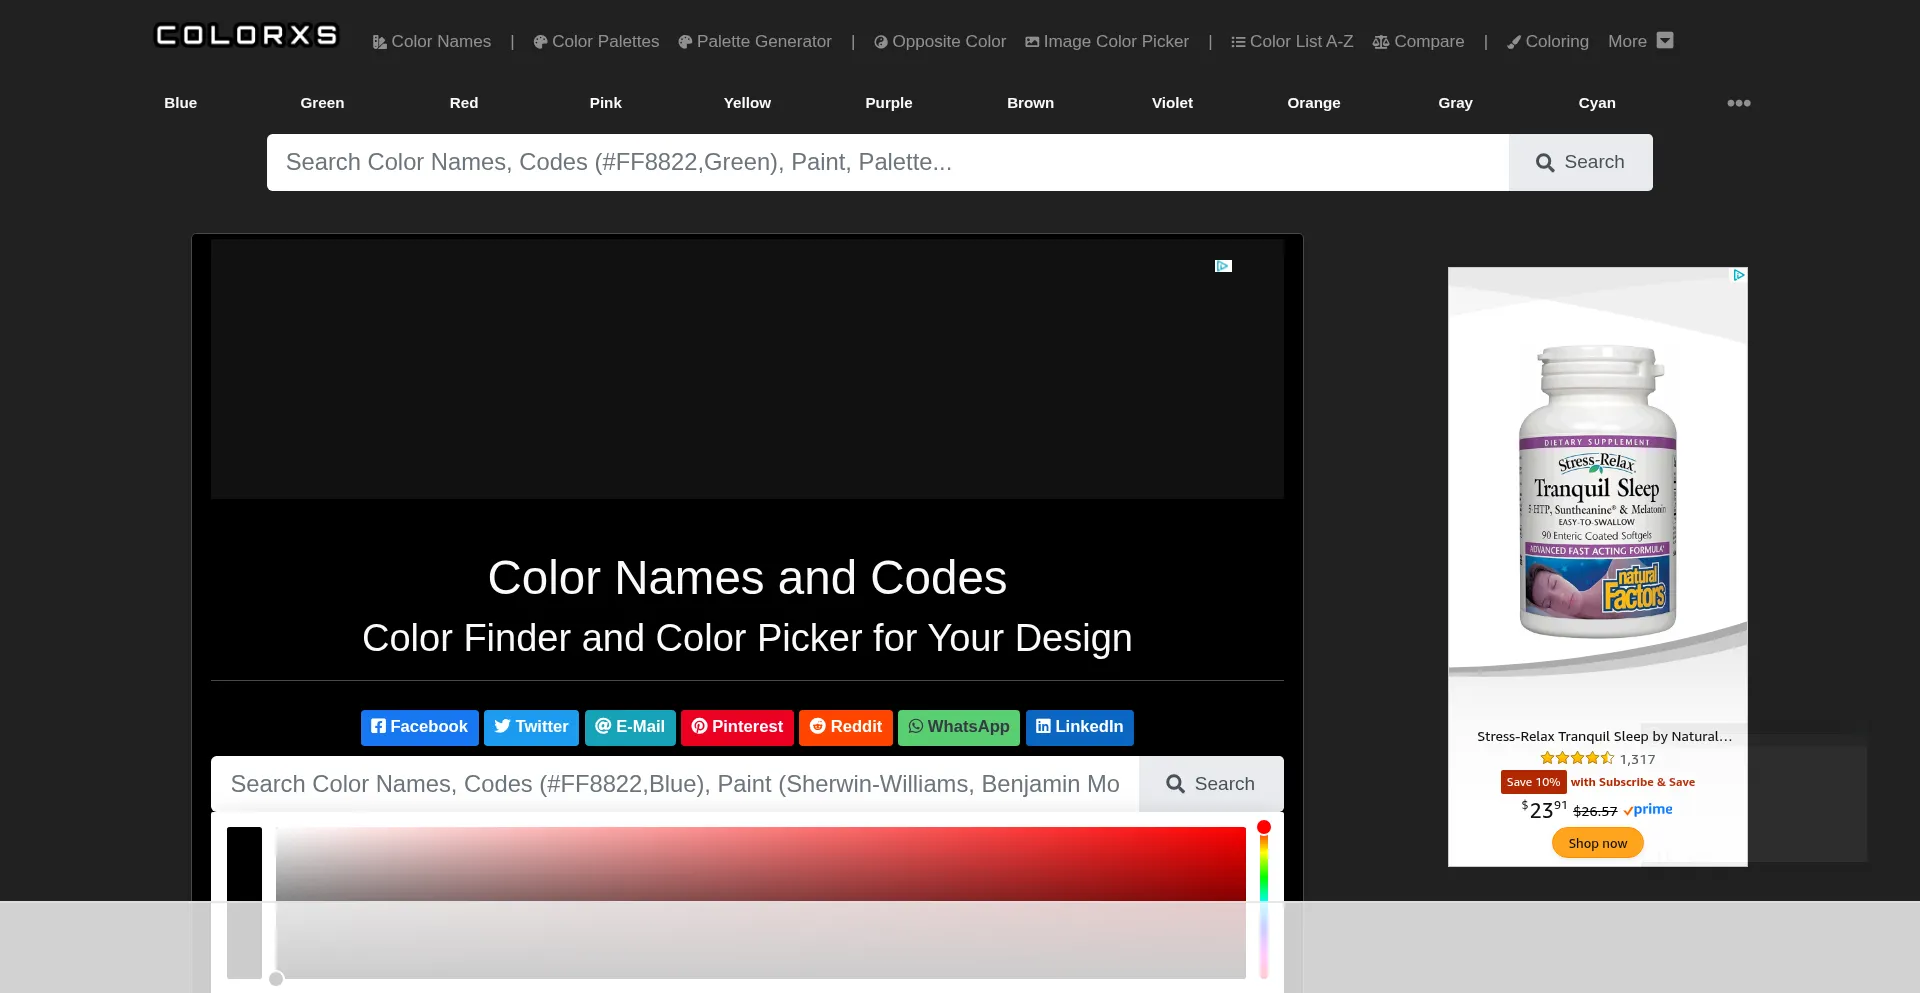Focus the top color search field

(x=887, y=162)
